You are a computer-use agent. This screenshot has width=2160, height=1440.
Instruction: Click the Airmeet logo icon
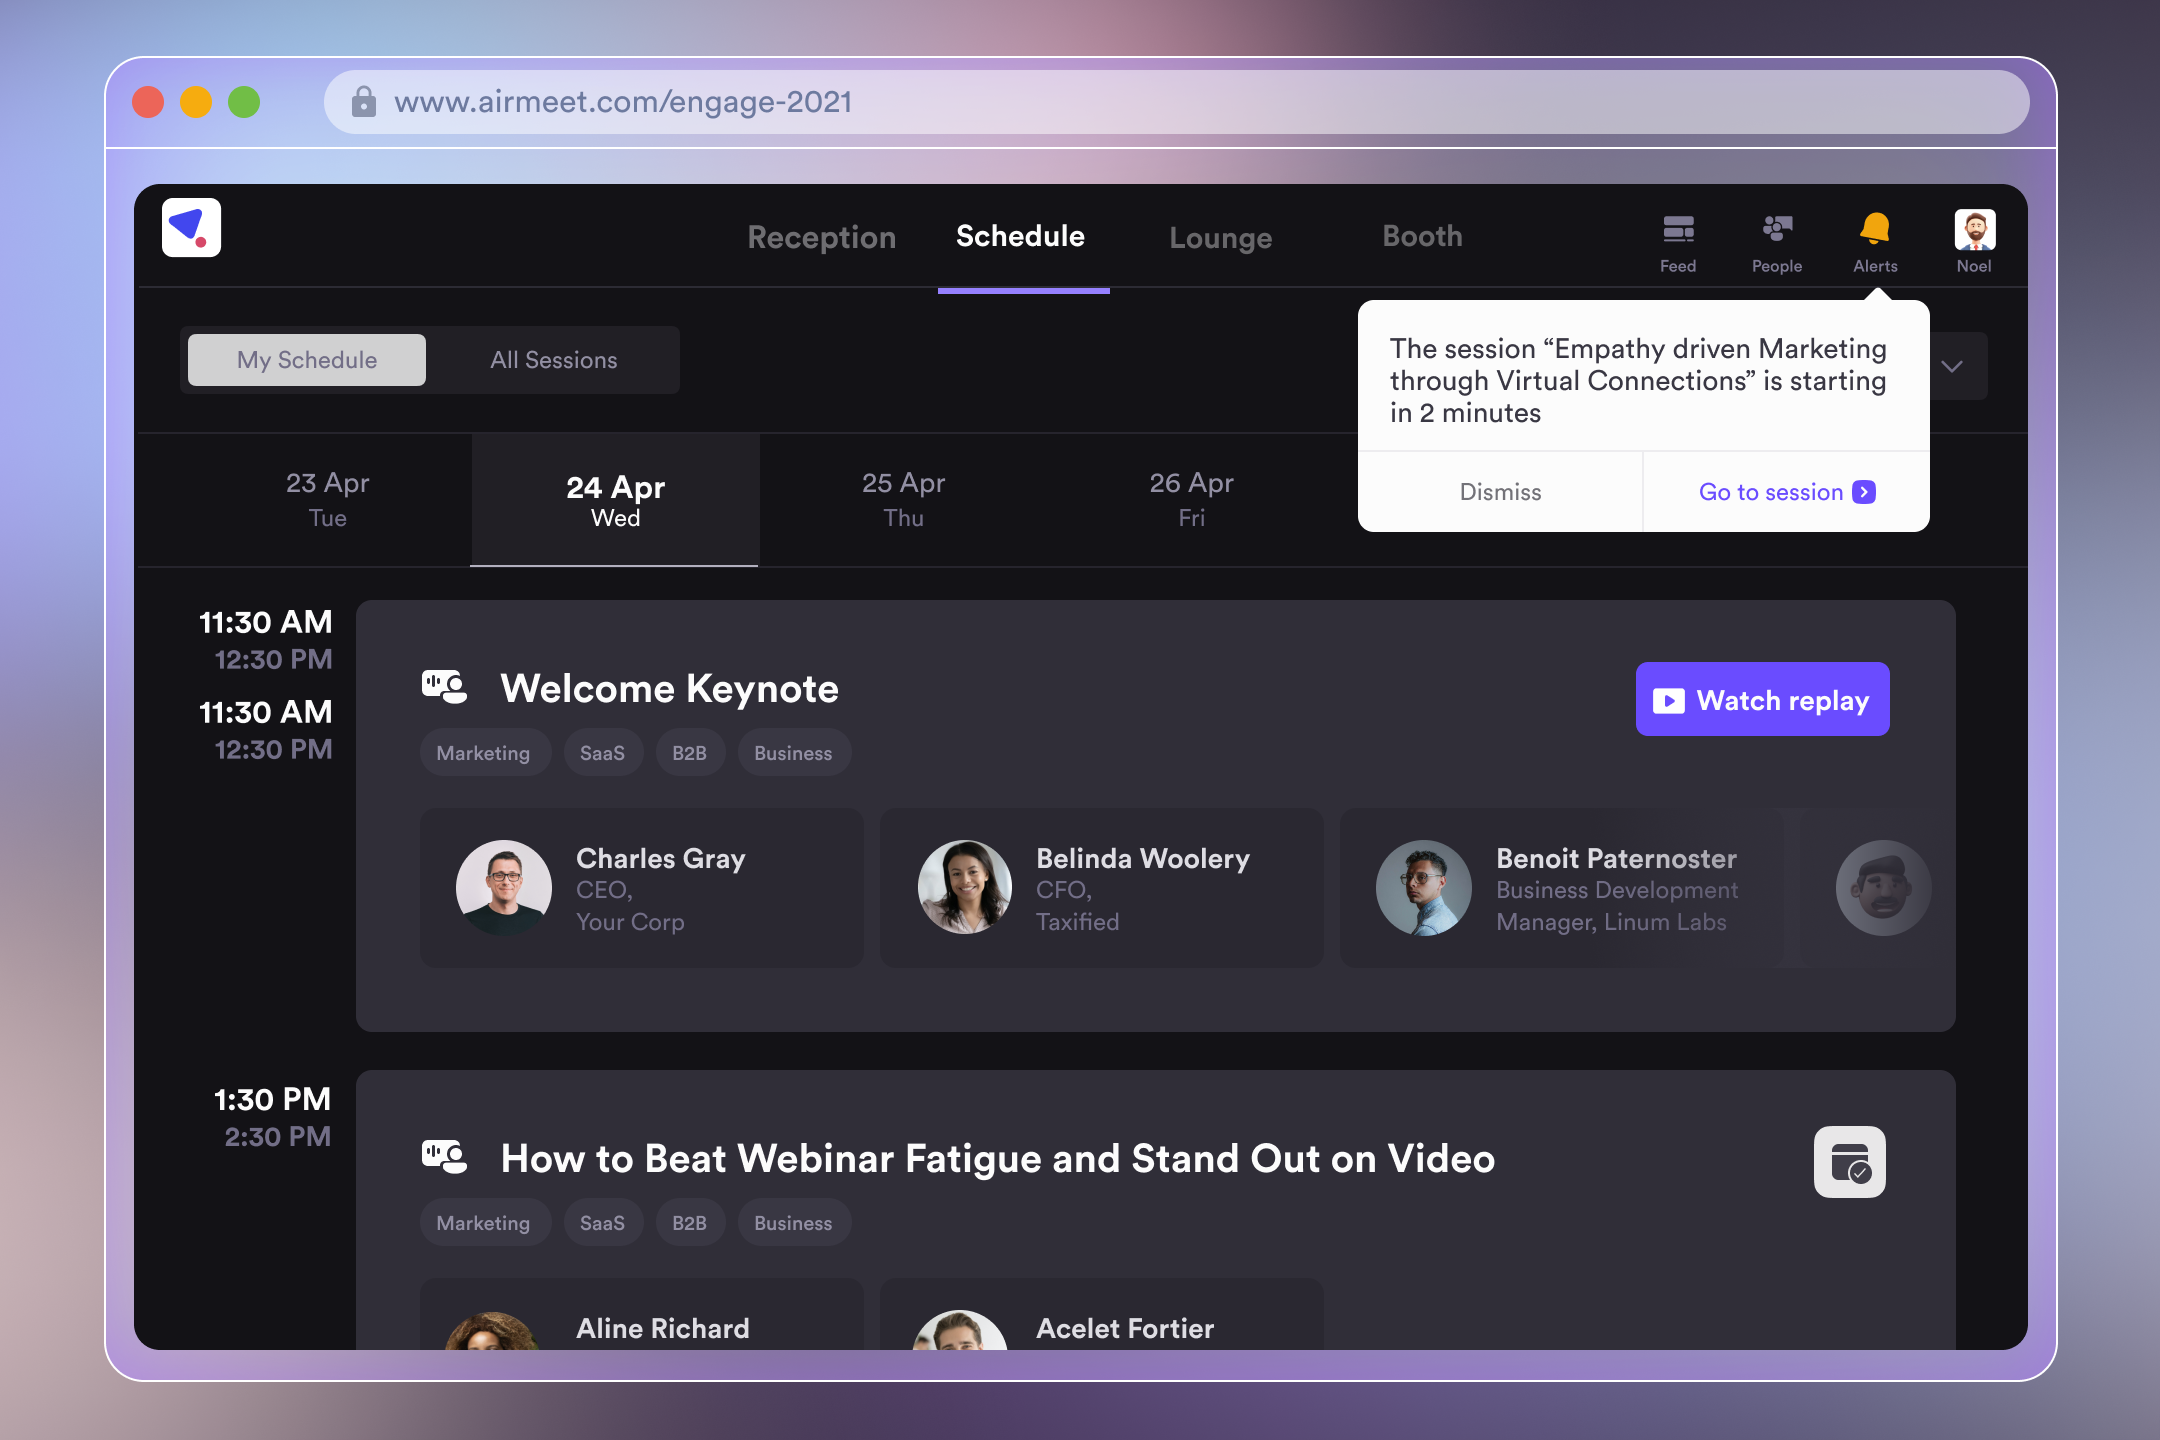click(191, 229)
